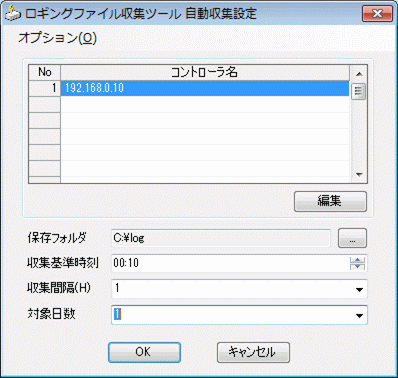Screen dimensions: 398x378
Task: Click the 編集 button
Action: pyautogui.click(x=330, y=201)
